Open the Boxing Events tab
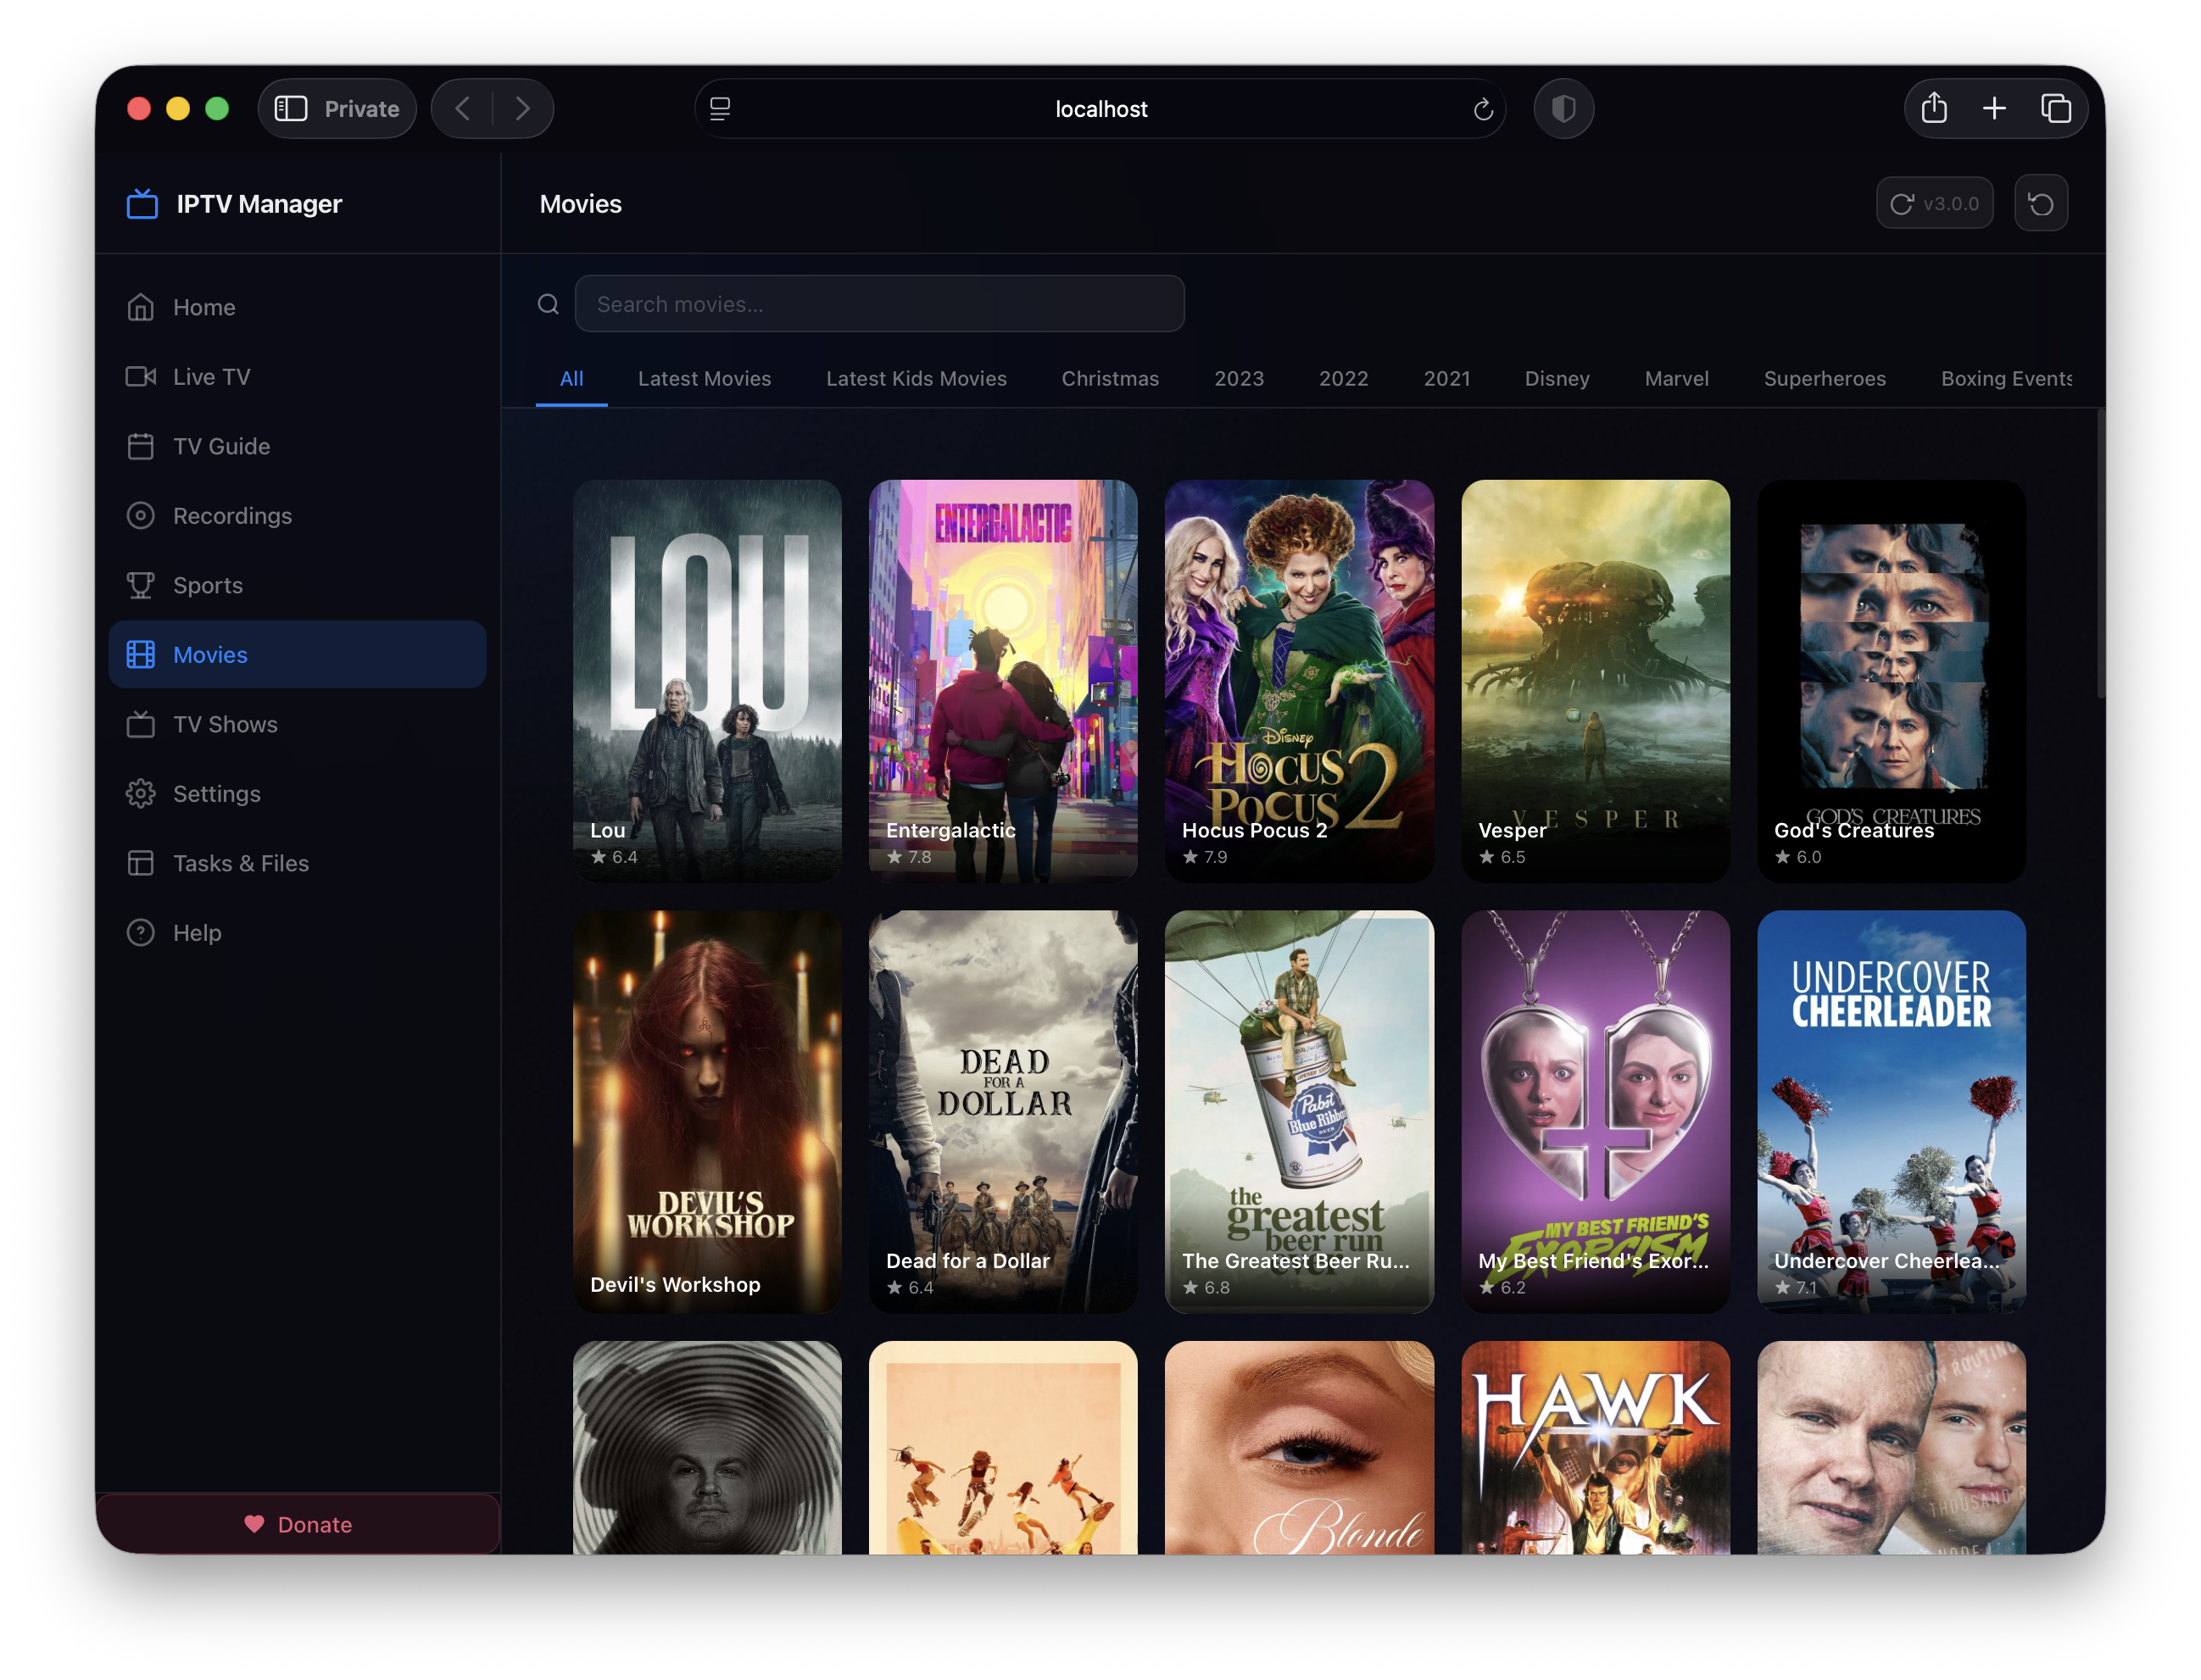2201x1680 pixels. (2005, 379)
